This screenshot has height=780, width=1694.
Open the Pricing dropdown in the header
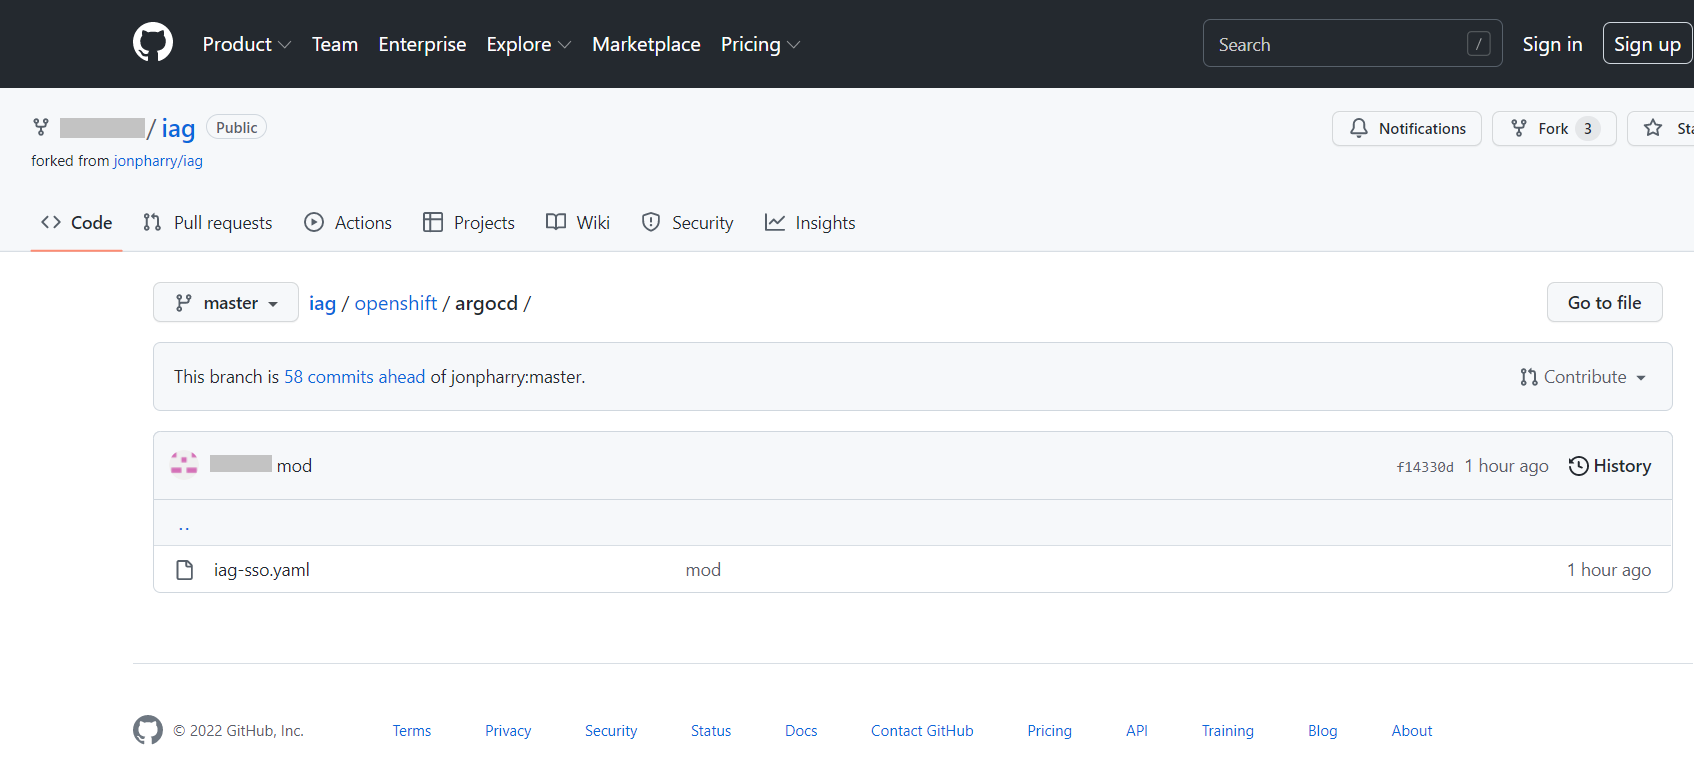coord(761,44)
